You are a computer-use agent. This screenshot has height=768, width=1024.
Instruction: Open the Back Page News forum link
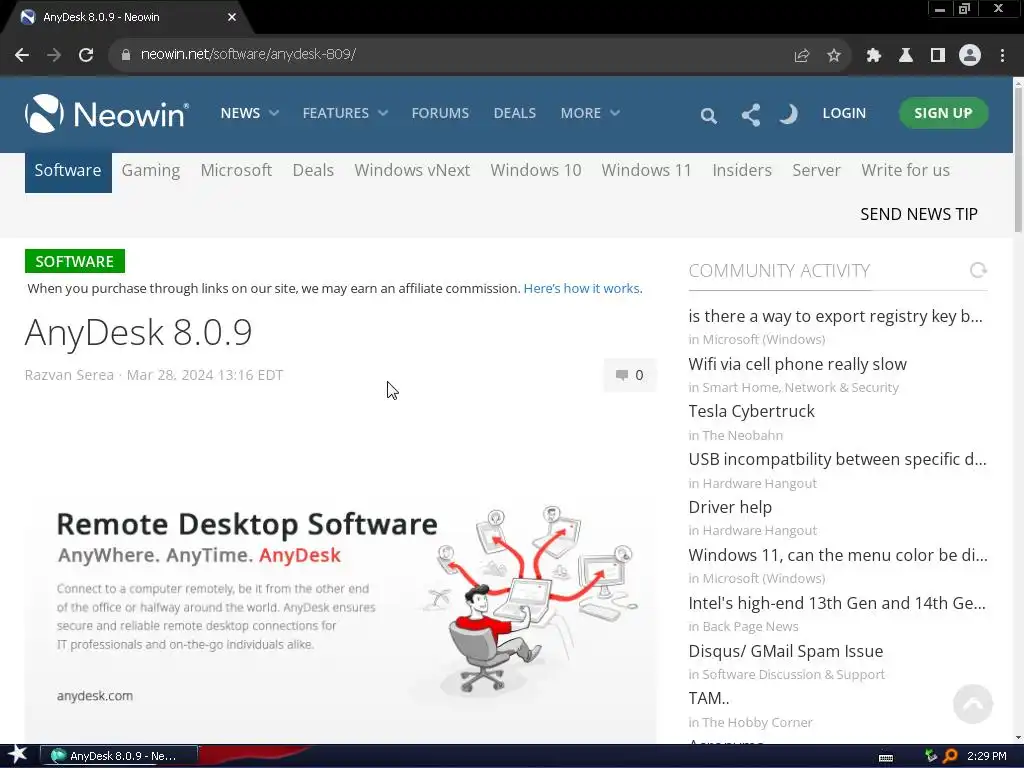pyautogui.click(x=750, y=627)
